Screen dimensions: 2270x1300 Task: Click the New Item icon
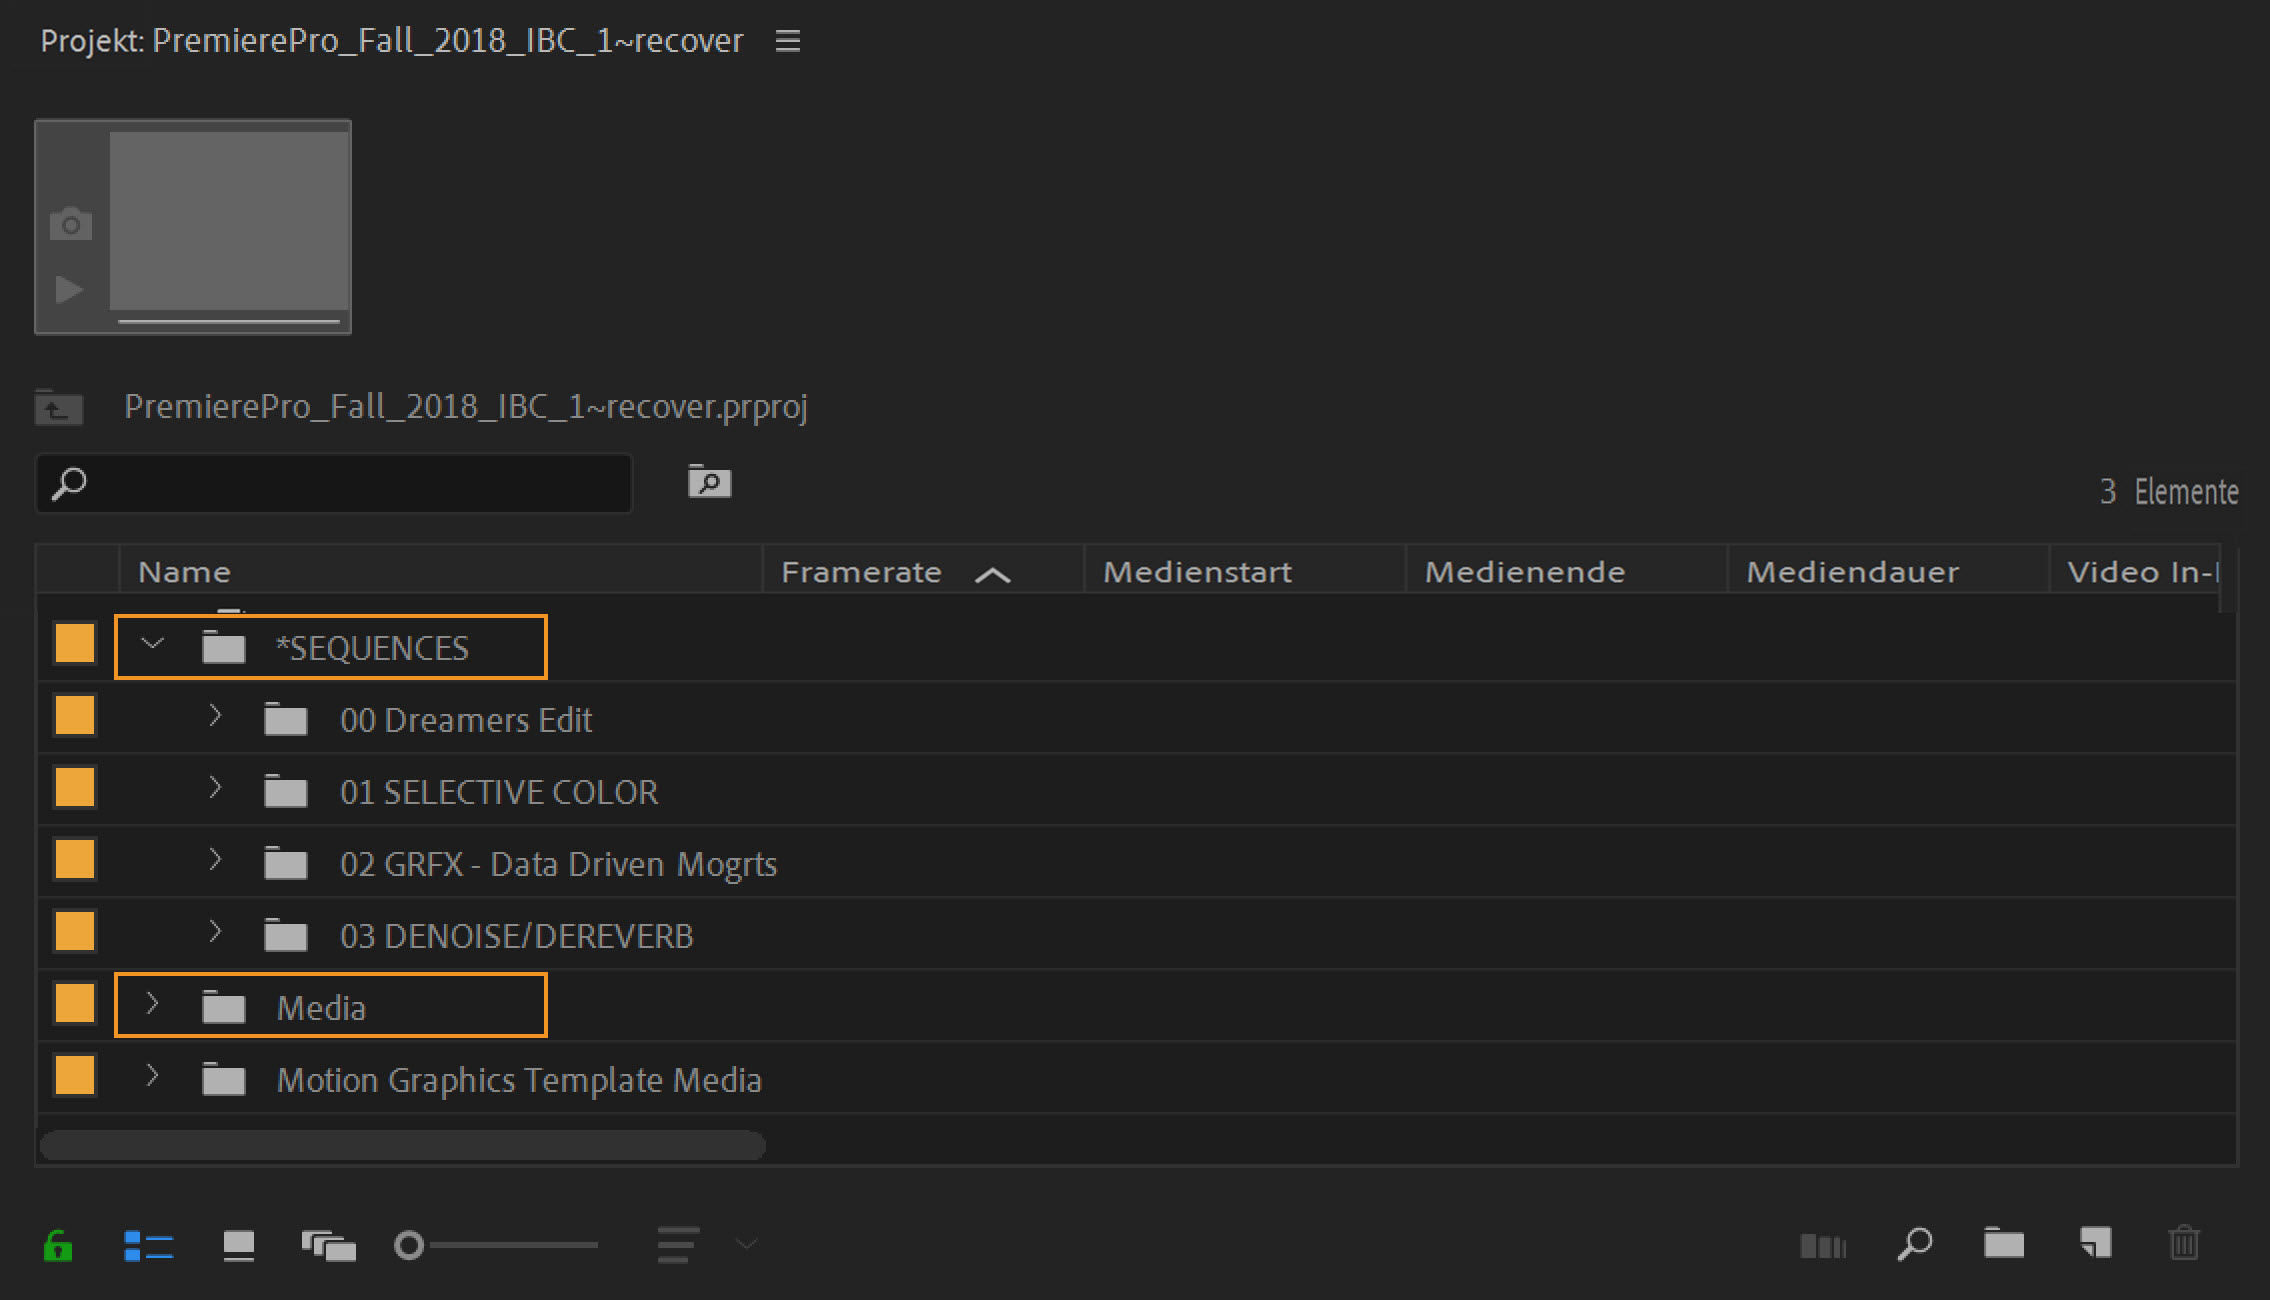pyautogui.click(x=2095, y=1243)
